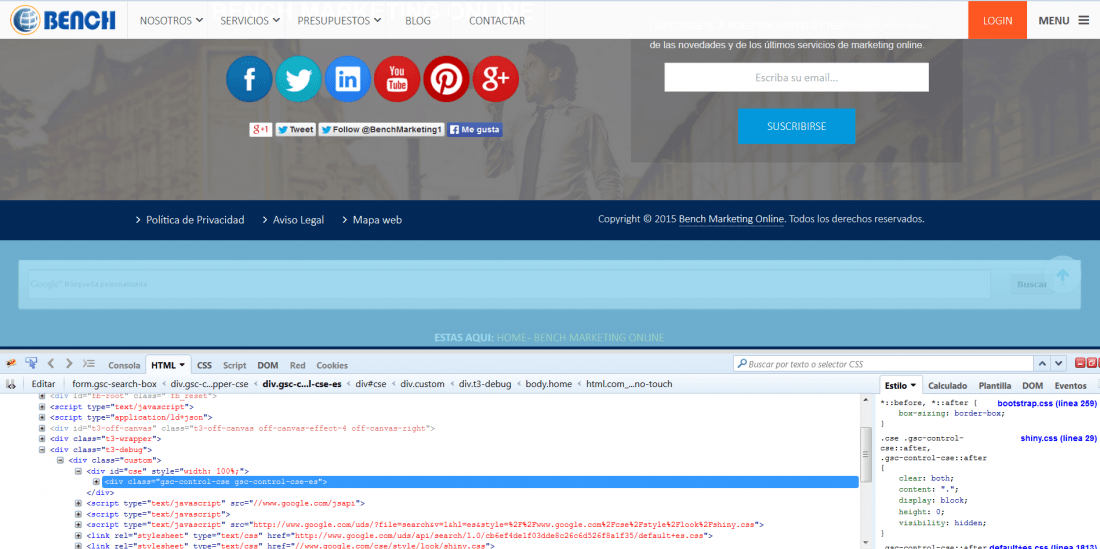Click the Firebug CSS selector search box

tap(883, 364)
